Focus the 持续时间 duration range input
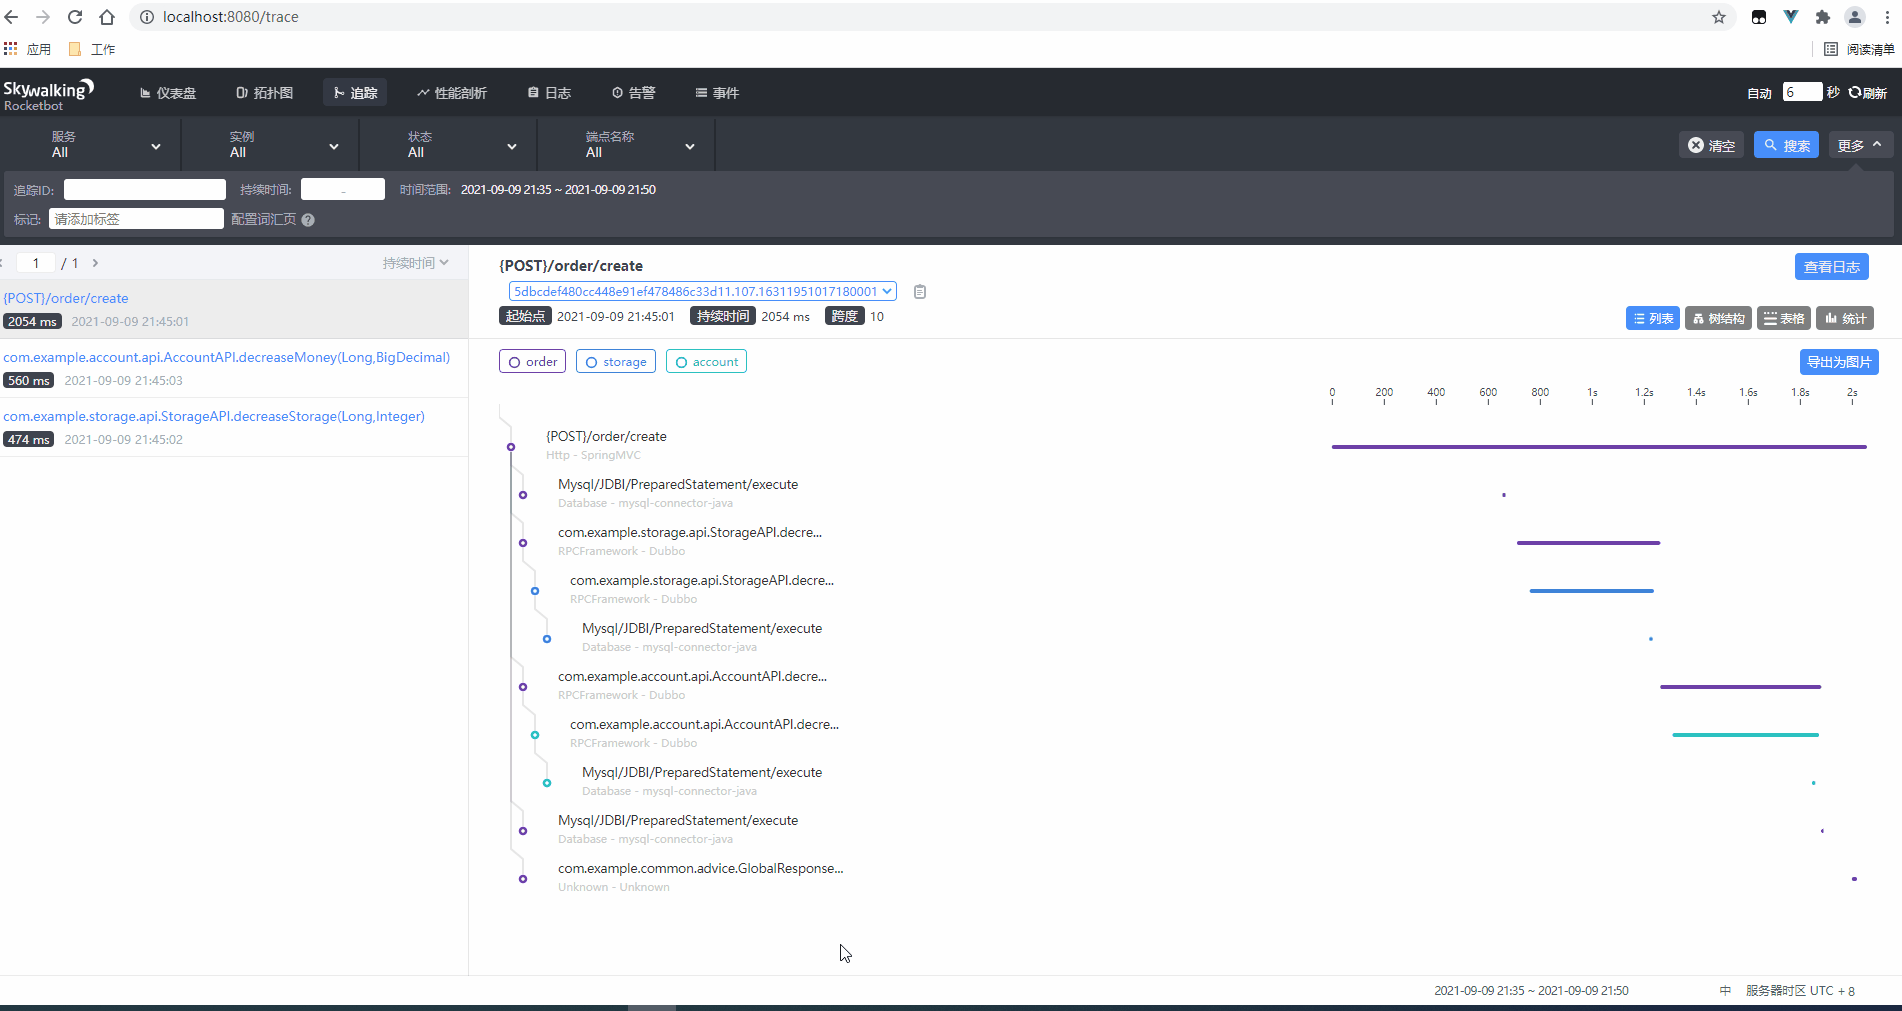The image size is (1902, 1011). click(x=343, y=190)
